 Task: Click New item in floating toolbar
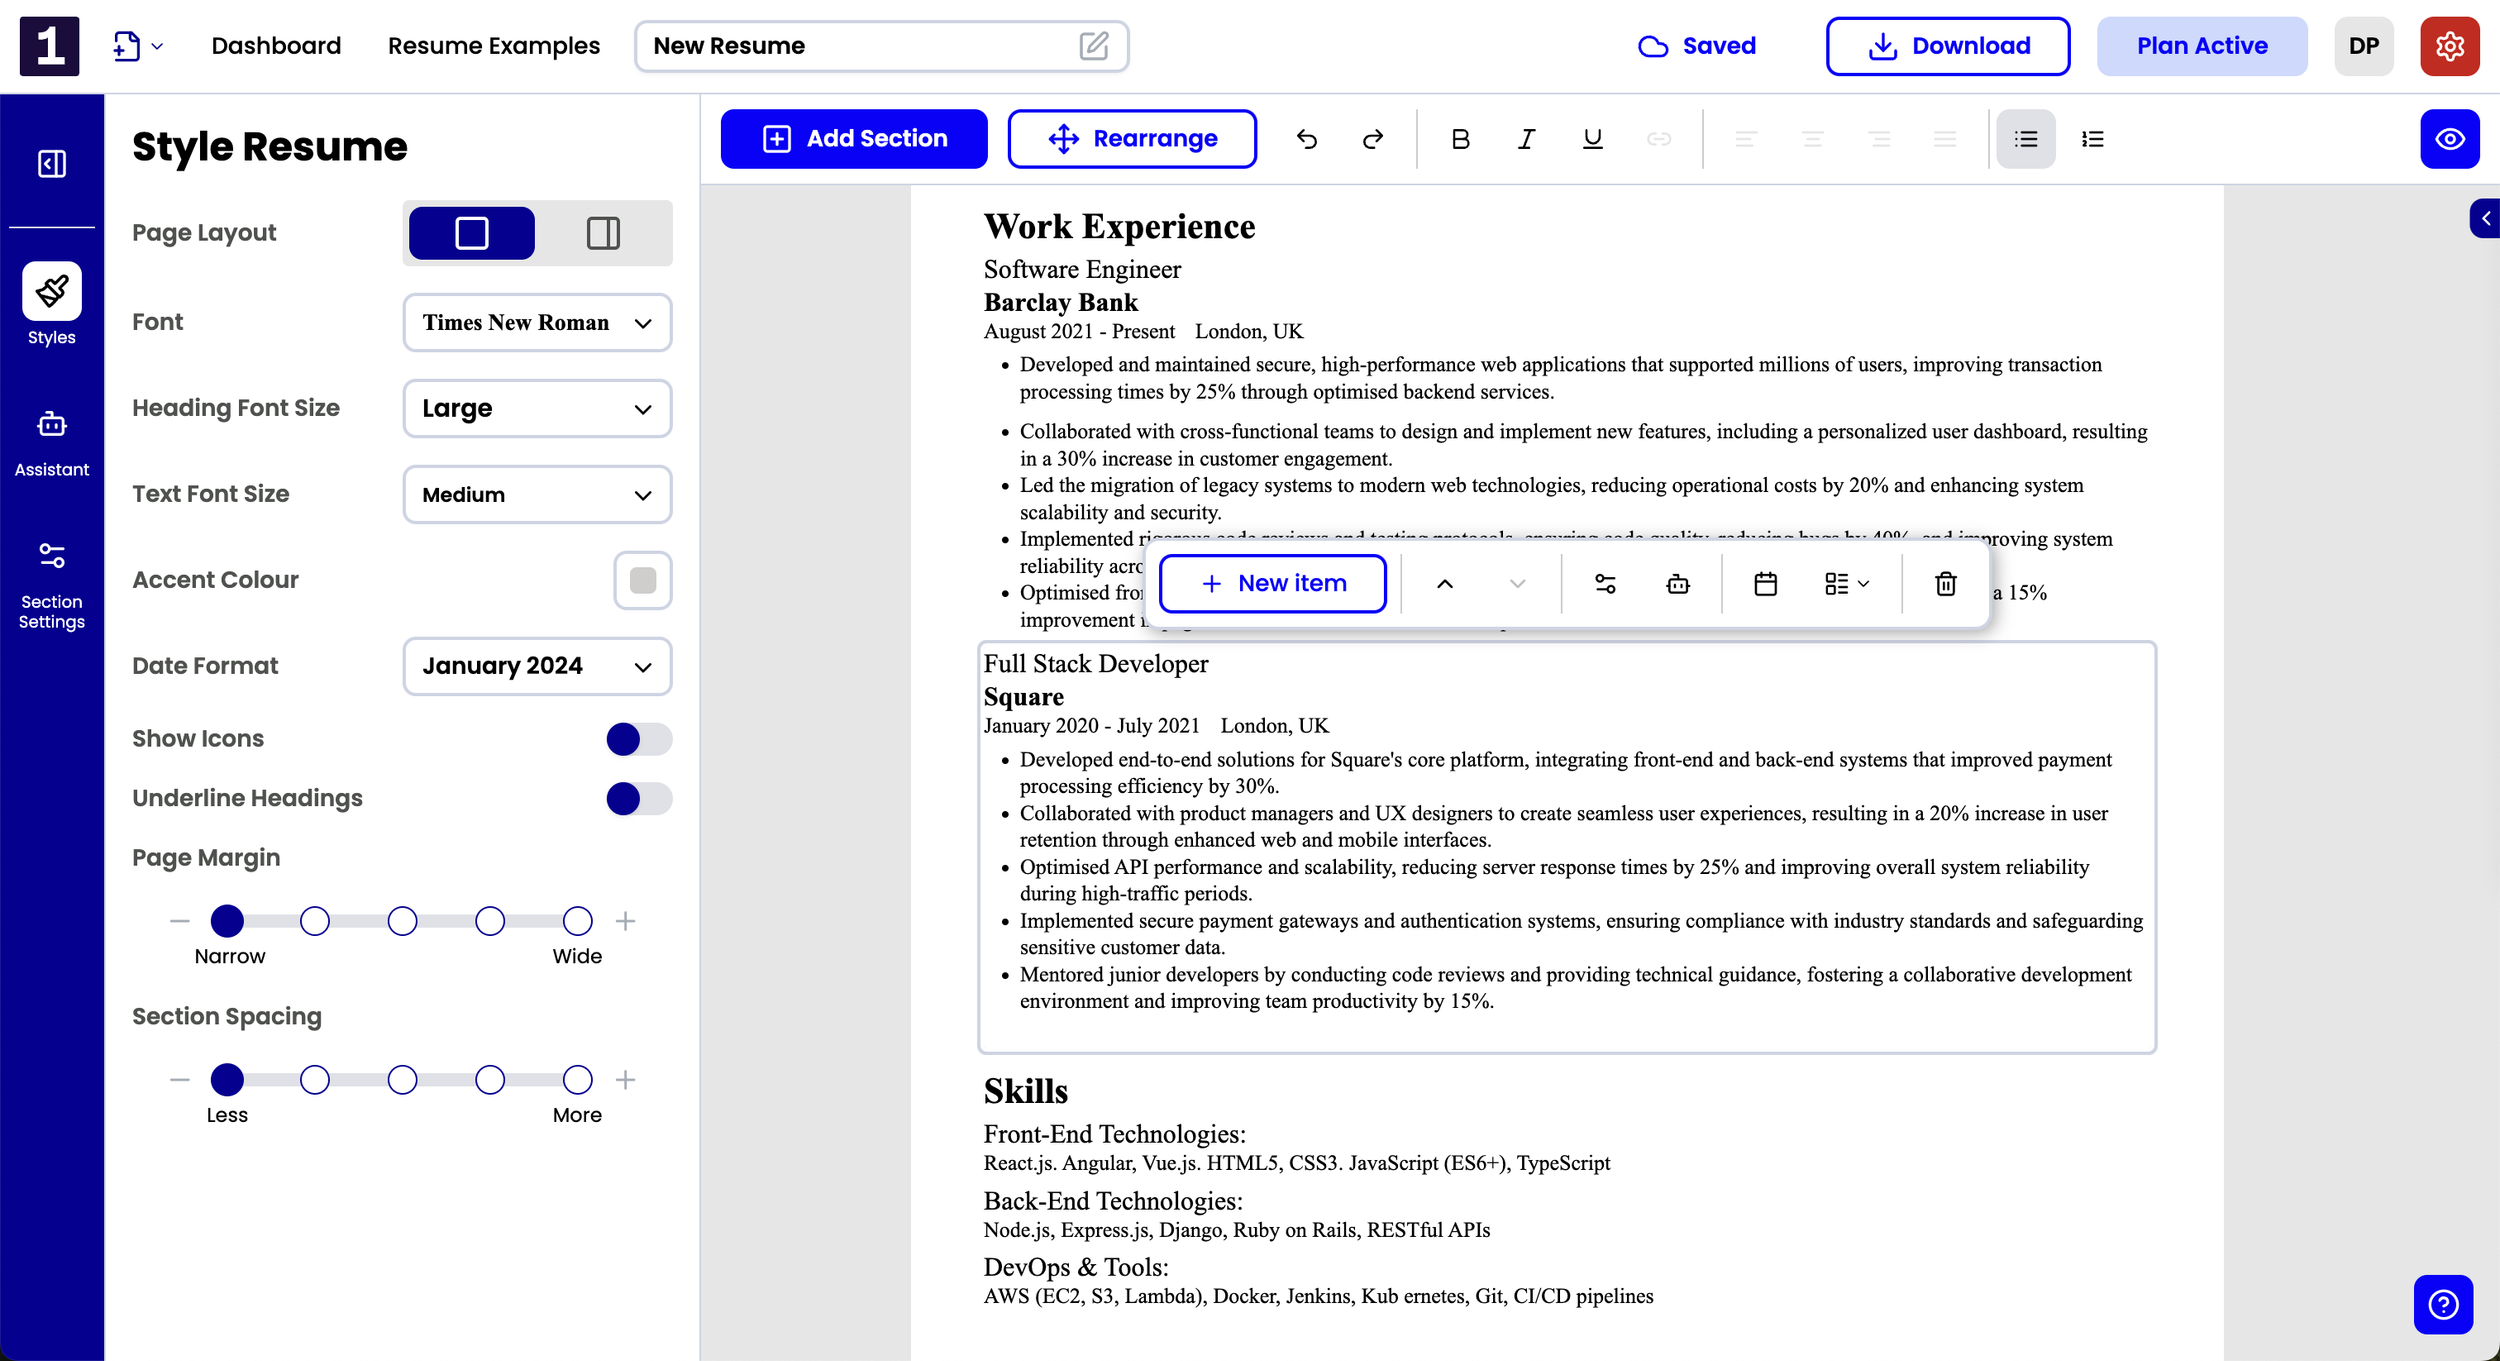click(x=1272, y=584)
